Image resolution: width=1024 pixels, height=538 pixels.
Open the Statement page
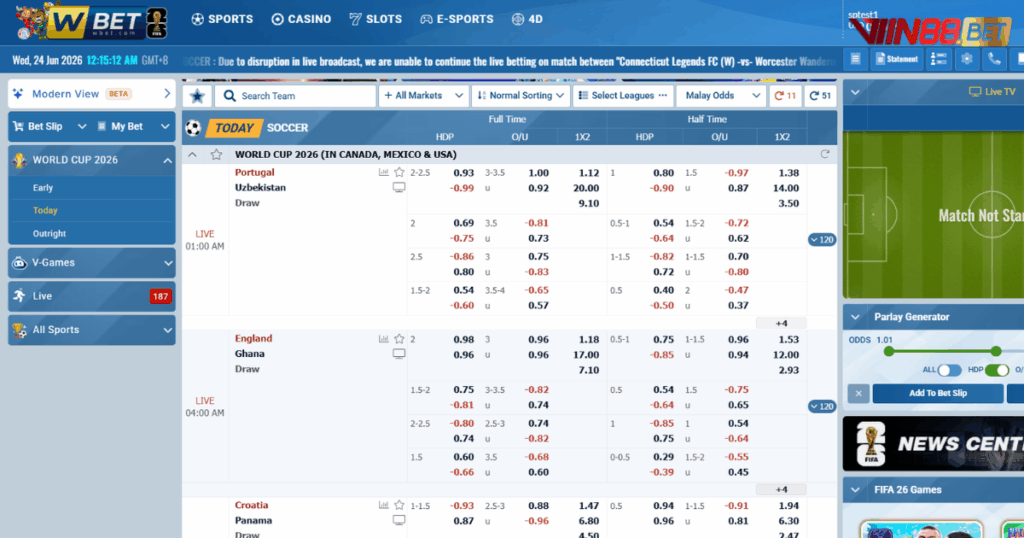[x=897, y=59]
